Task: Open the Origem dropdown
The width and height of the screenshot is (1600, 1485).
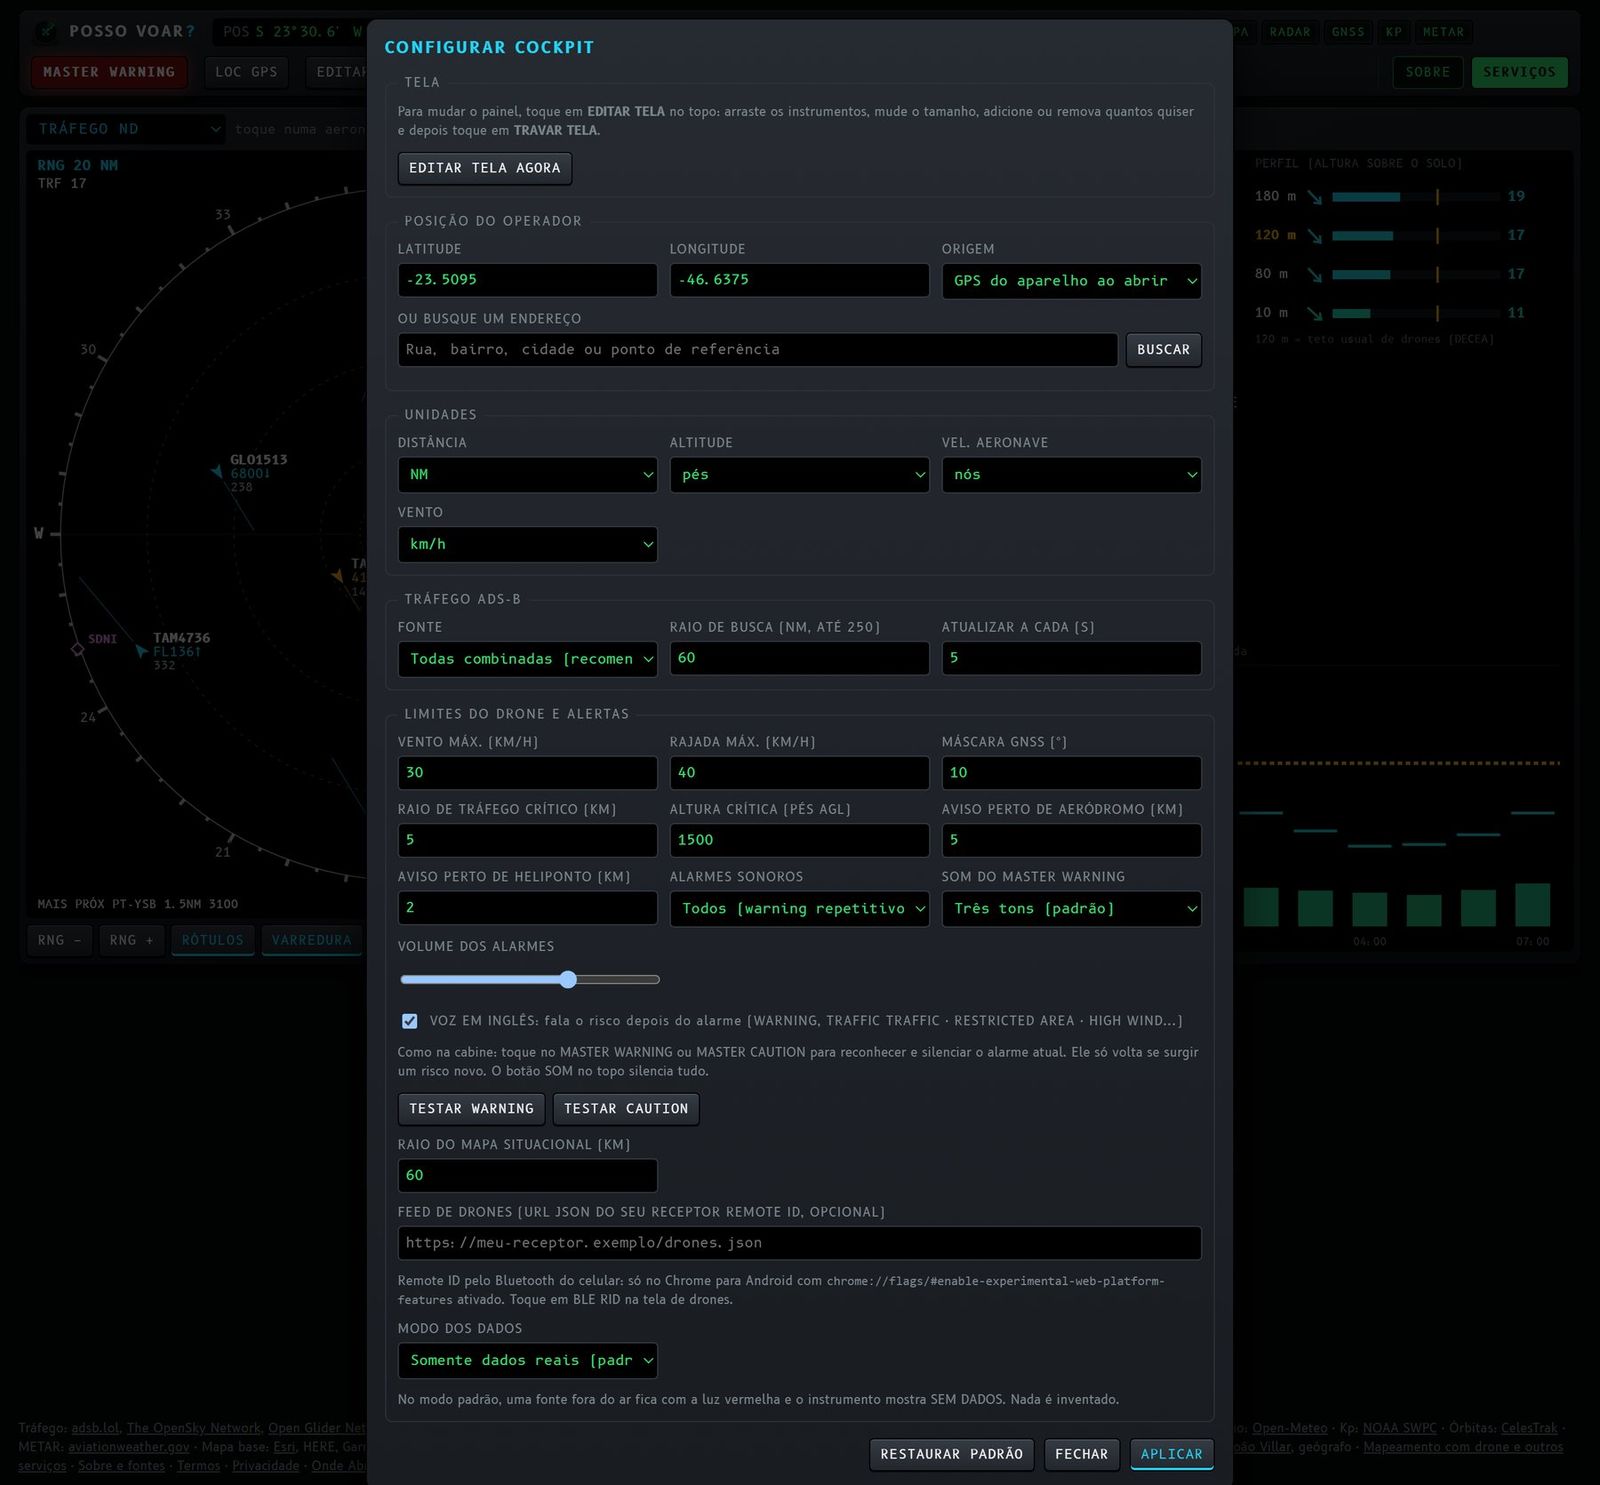Action: click(x=1072, y=281)
